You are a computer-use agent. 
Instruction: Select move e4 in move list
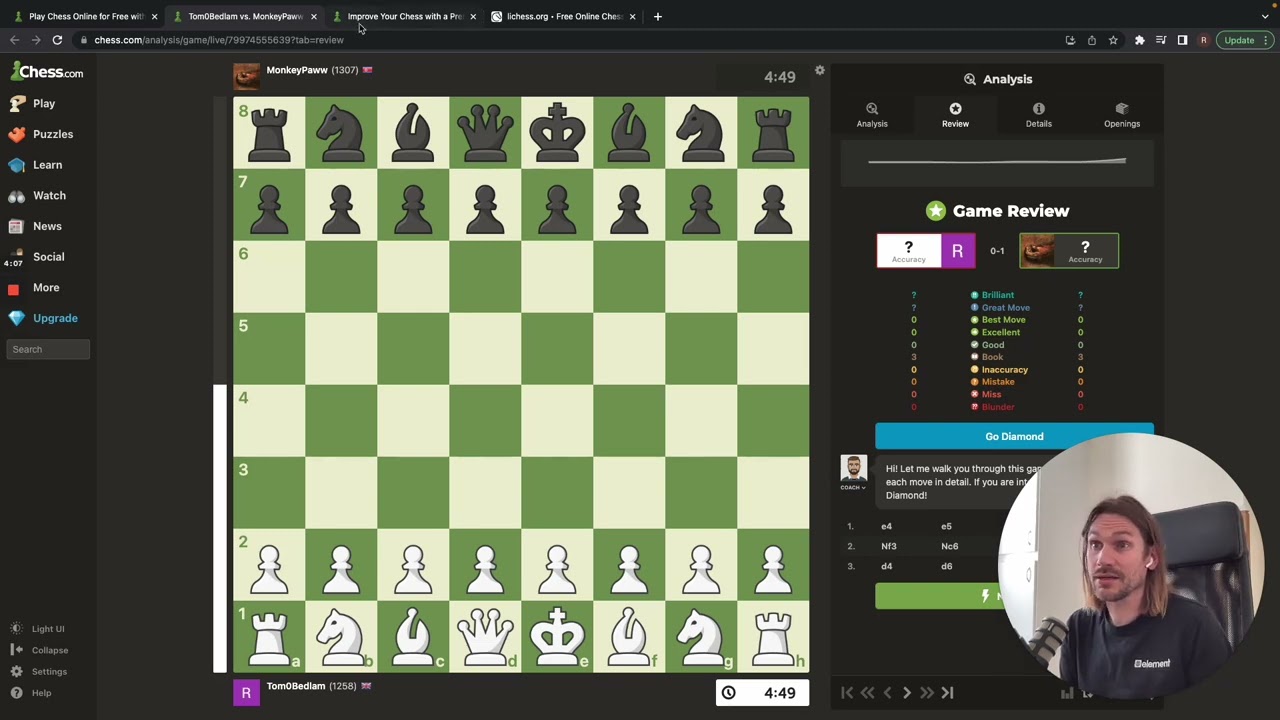coord(886,526)
